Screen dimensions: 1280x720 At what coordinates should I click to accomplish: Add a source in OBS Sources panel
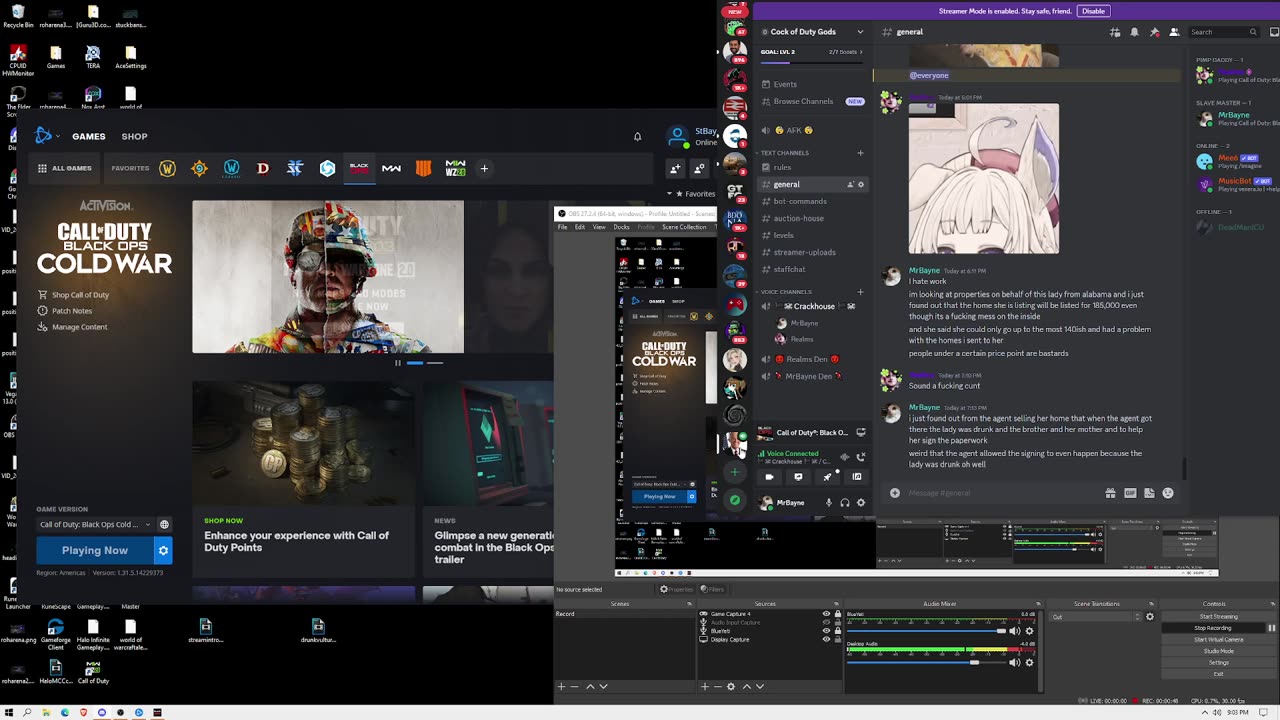click(704, 686)
